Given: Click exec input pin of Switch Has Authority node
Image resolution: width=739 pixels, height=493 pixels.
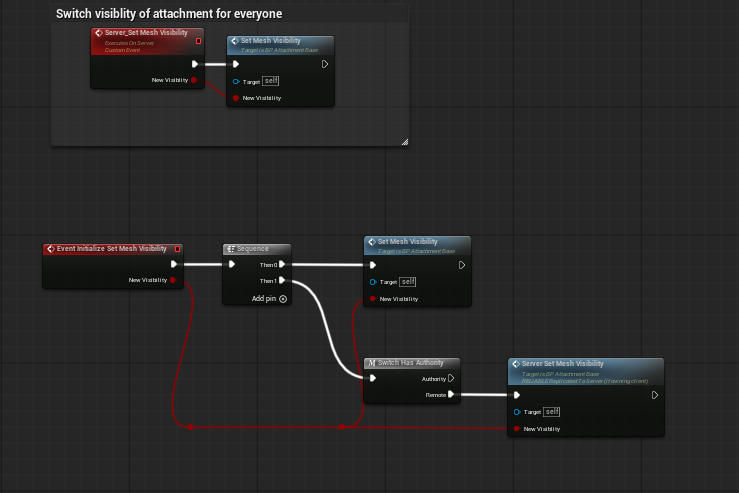Looking at the screenshot, I should (373, 378).
